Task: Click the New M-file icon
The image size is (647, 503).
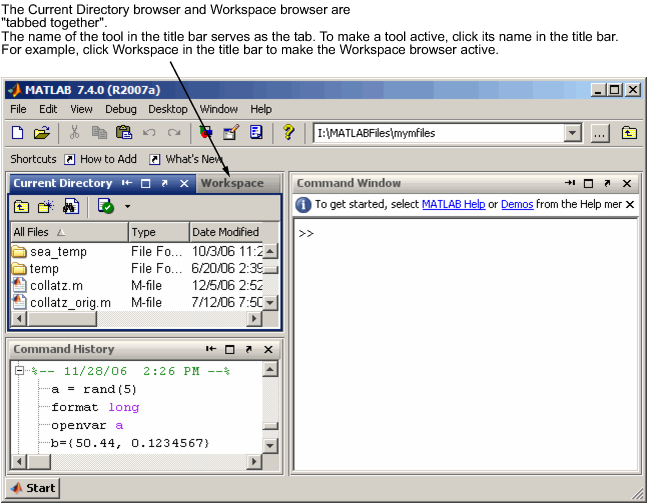Action: [x=17, y=132]
